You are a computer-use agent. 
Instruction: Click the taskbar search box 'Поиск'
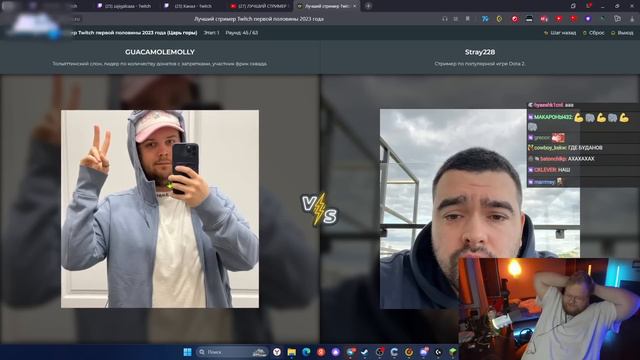(231, 352)
